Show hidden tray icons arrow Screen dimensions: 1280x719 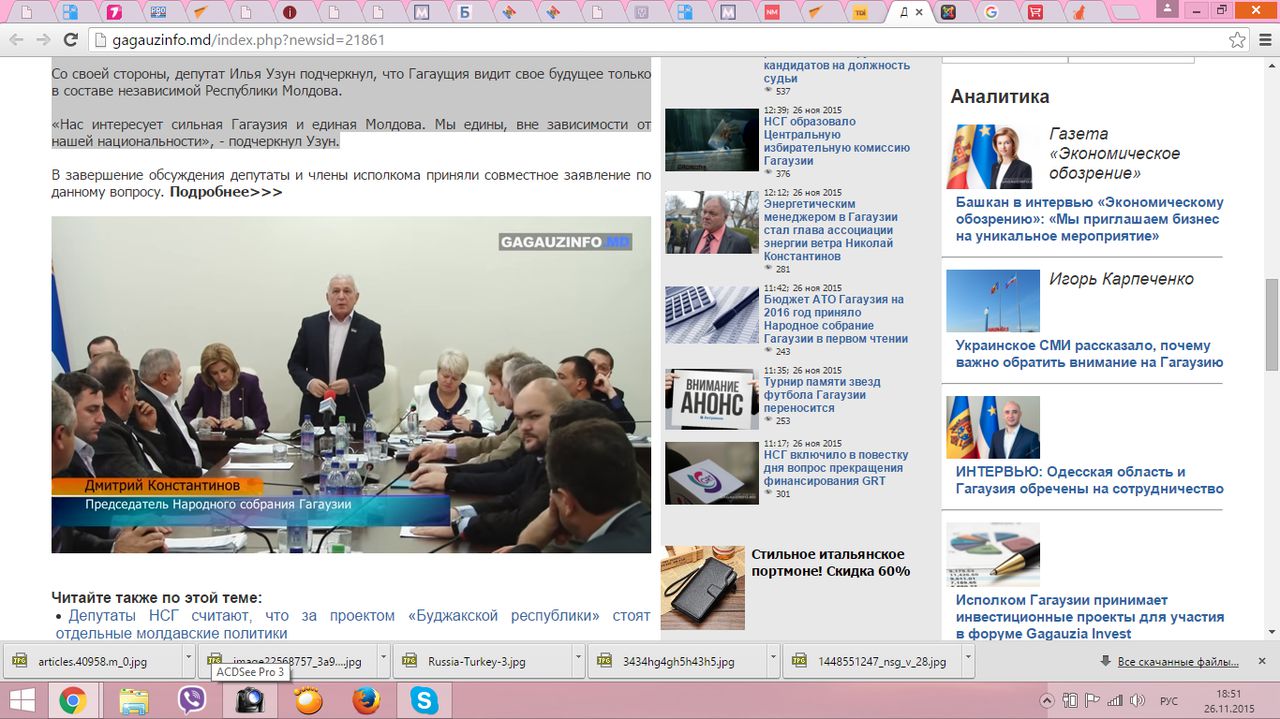click(1047, 700)
